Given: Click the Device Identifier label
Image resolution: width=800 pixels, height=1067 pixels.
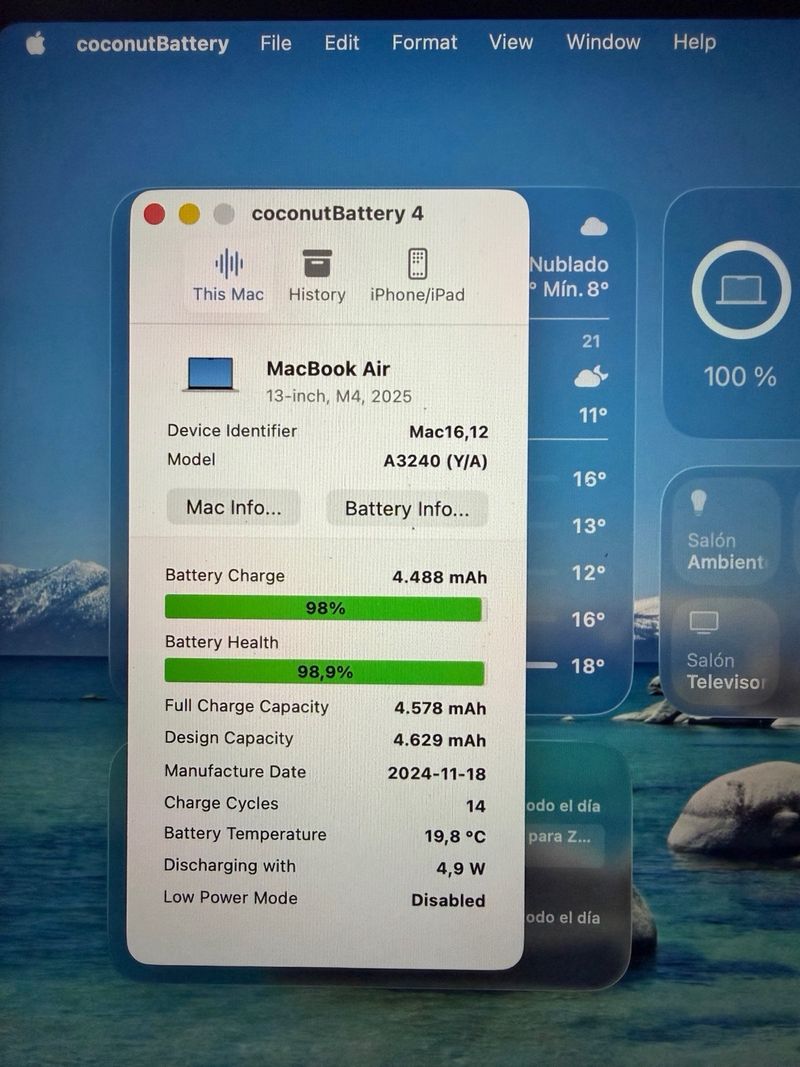Looking at the screenshot, I should tap(232, 431).
